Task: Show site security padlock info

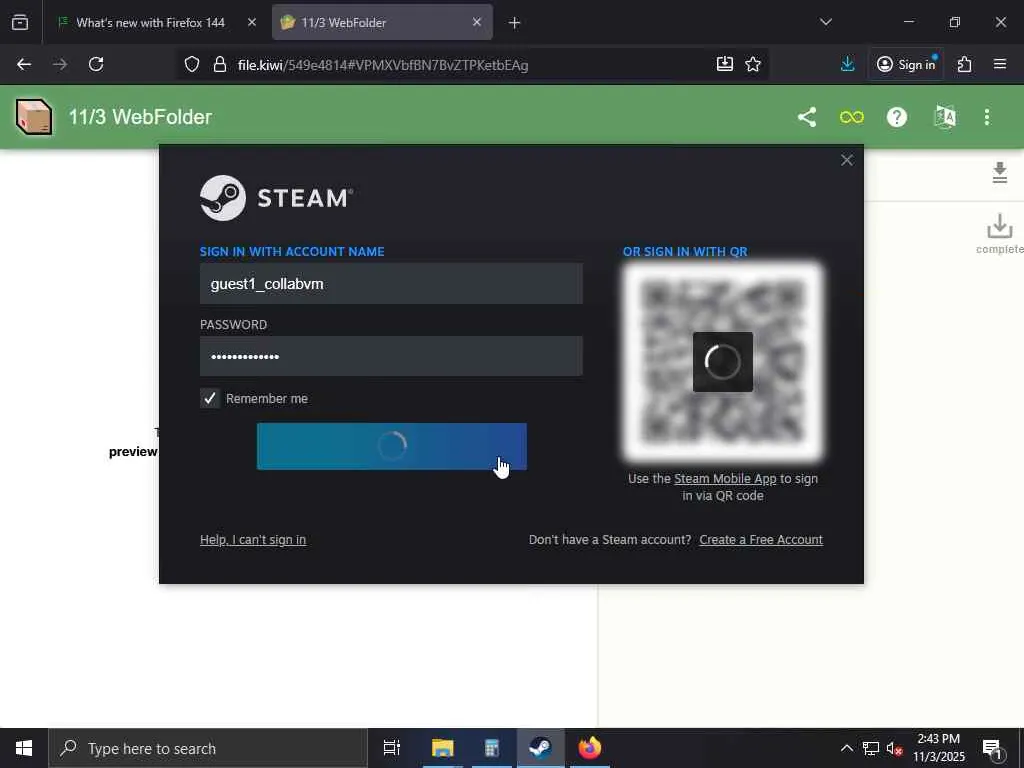Action: click(x=220, y=64)
